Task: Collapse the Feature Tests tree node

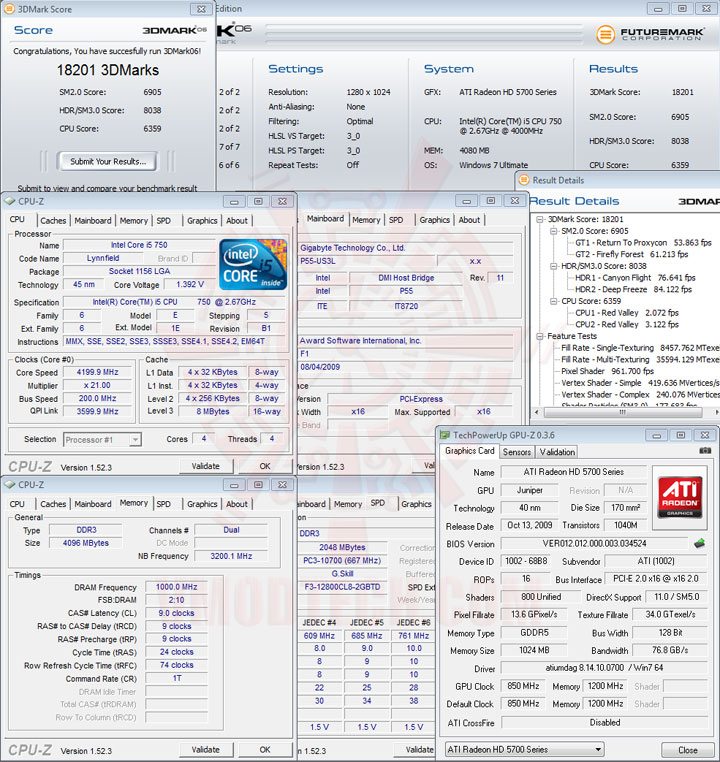Action: [540, 336]
